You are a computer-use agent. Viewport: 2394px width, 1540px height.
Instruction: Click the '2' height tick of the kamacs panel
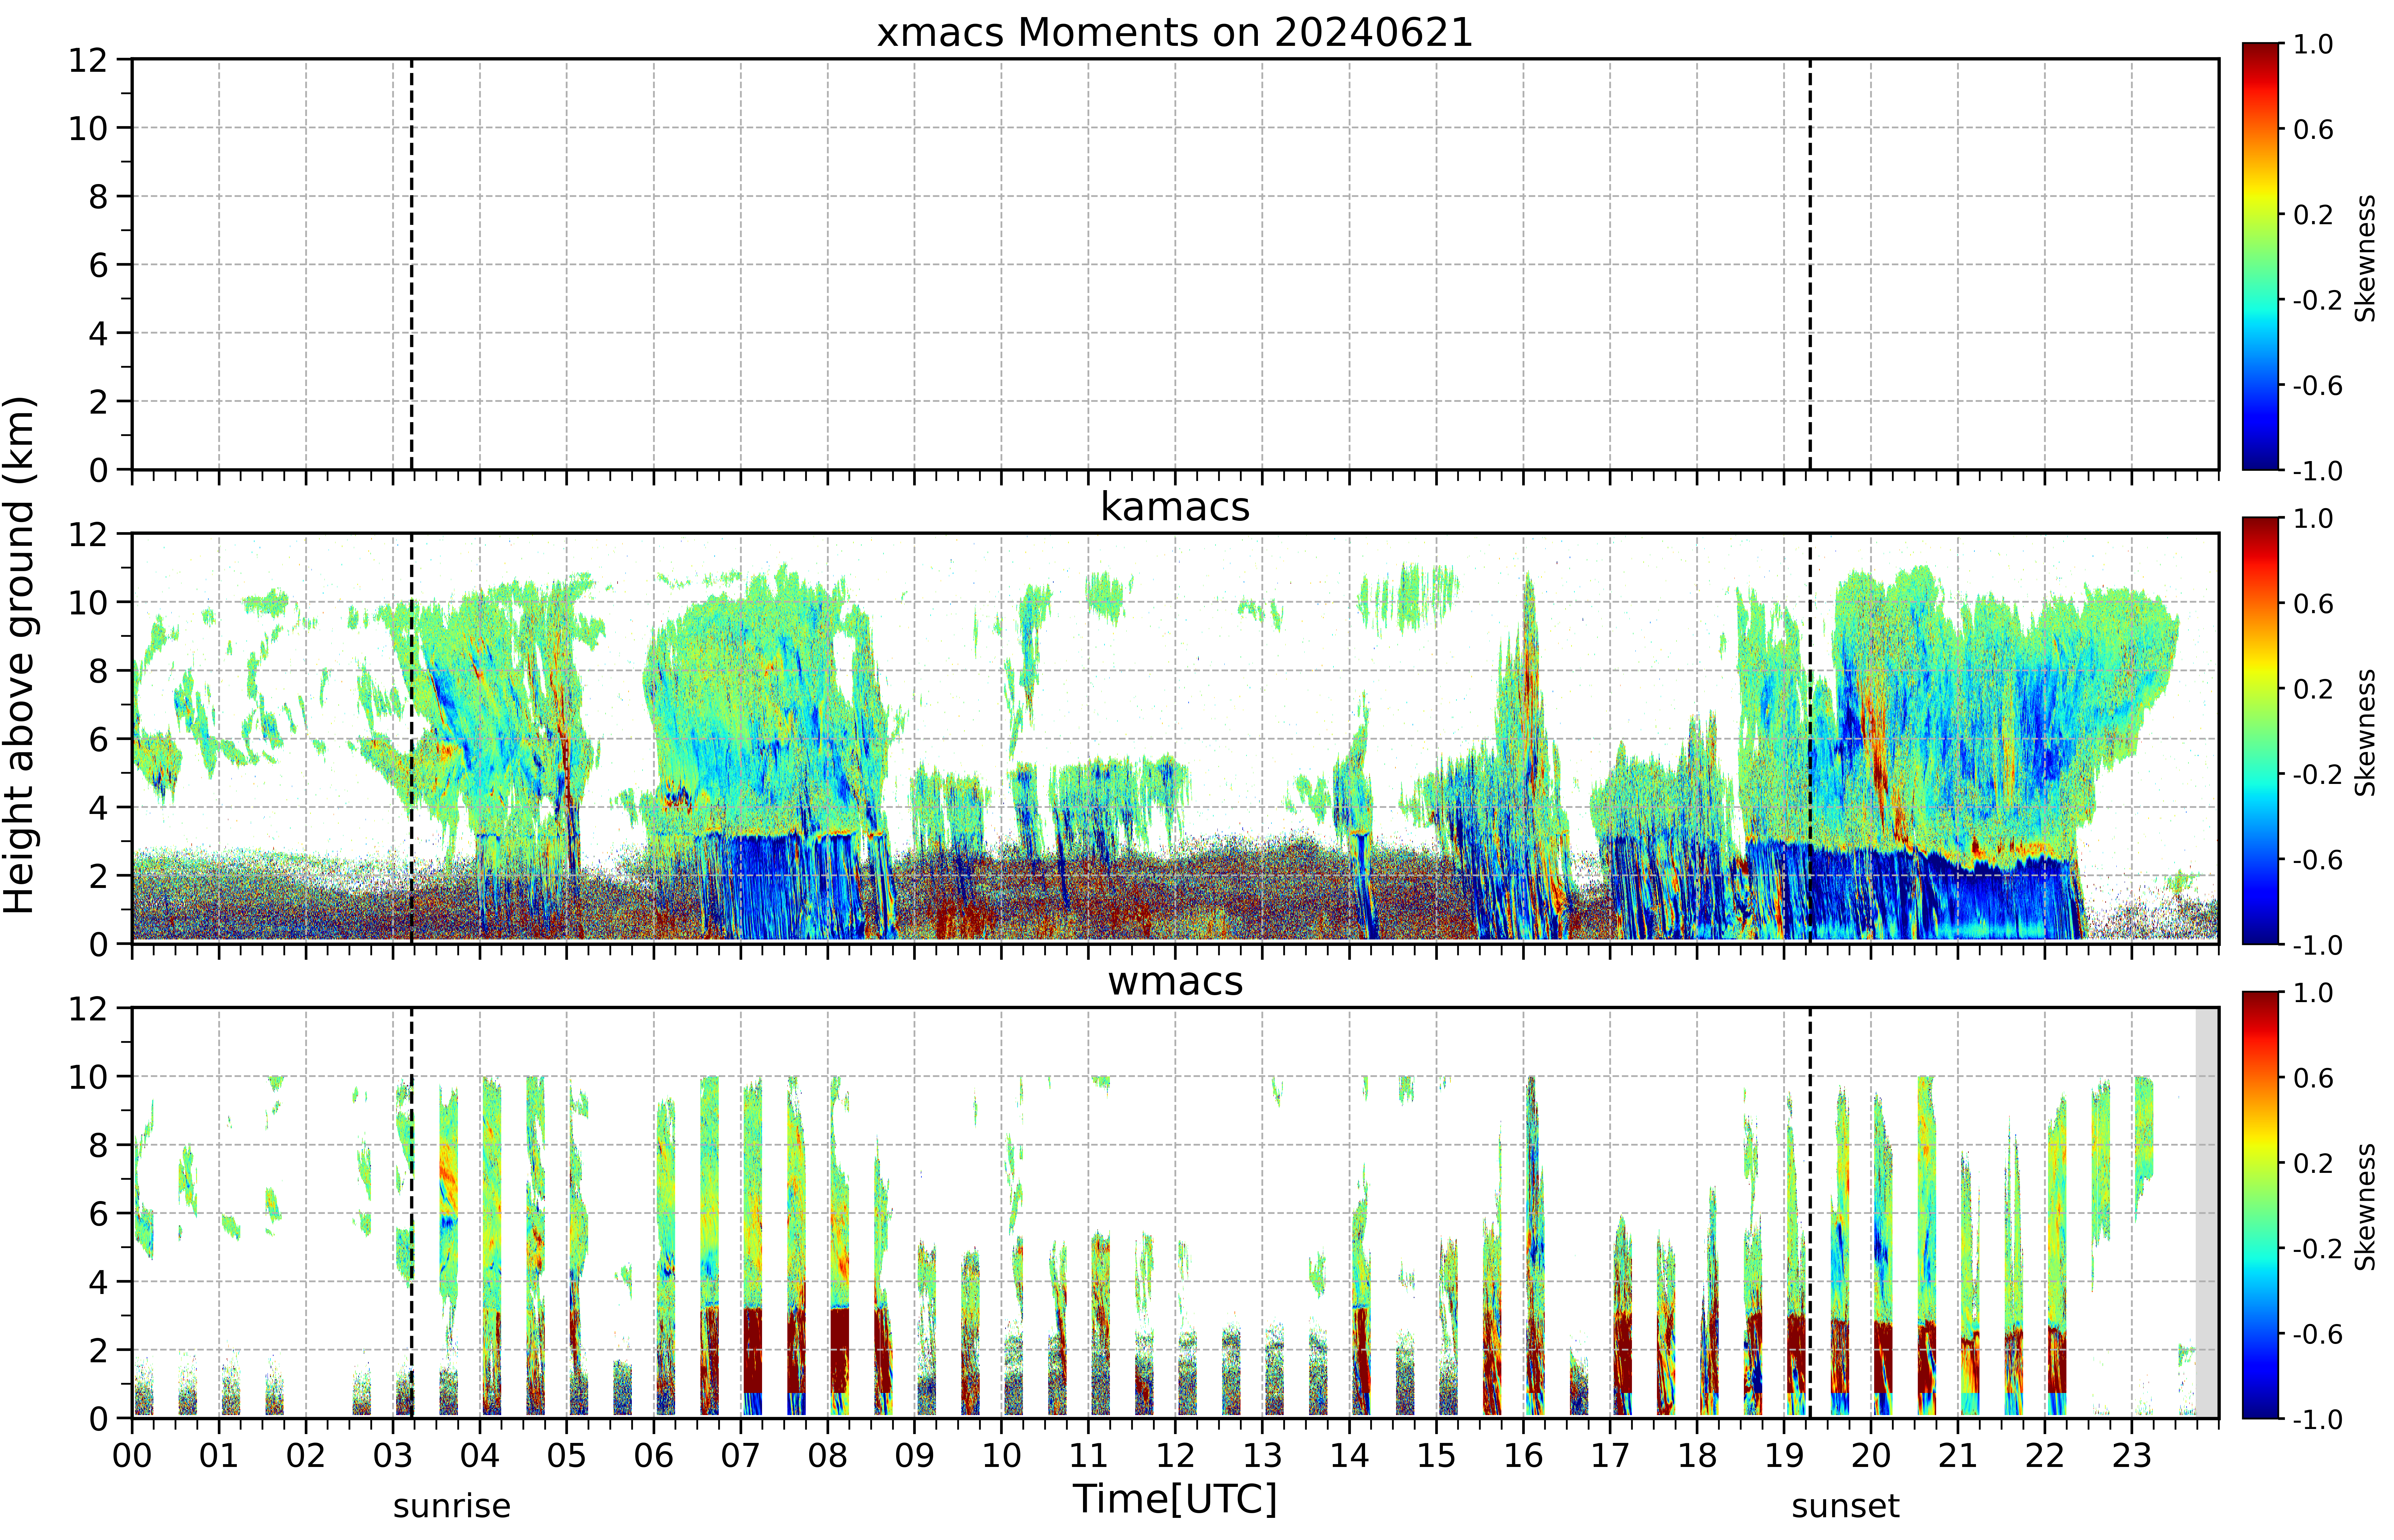tap(98, 876)
